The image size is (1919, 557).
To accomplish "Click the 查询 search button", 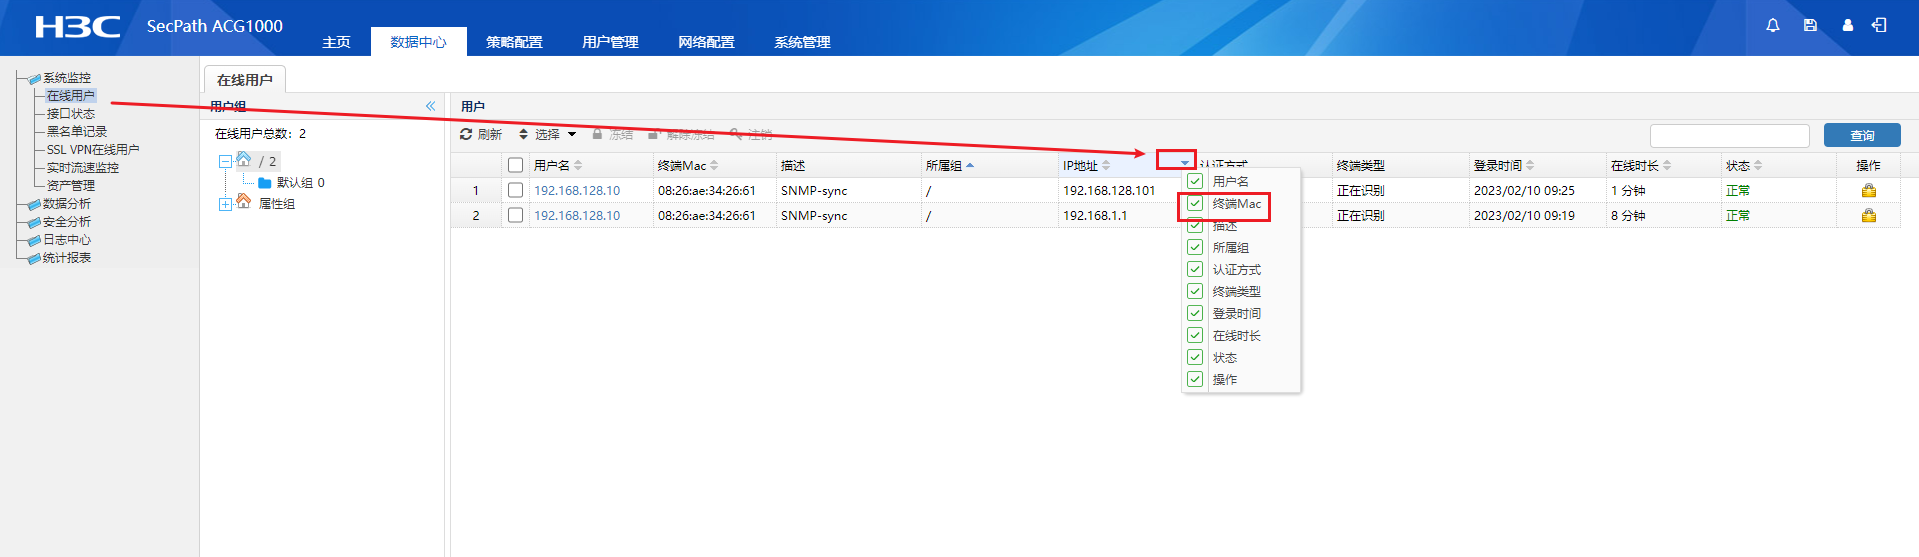I will (1861, 136).
